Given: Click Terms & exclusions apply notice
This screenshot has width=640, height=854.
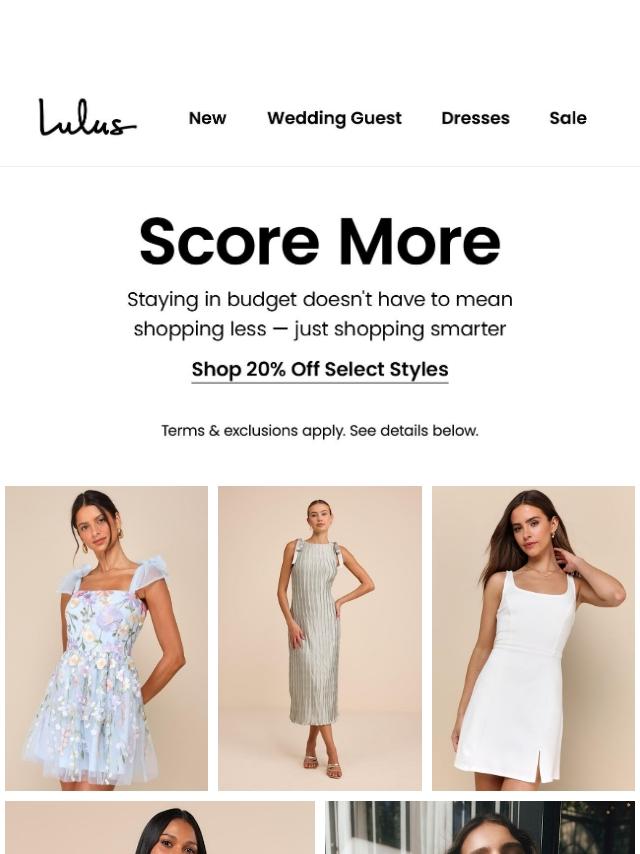Looking at the screenshot, I should (320, 431).
